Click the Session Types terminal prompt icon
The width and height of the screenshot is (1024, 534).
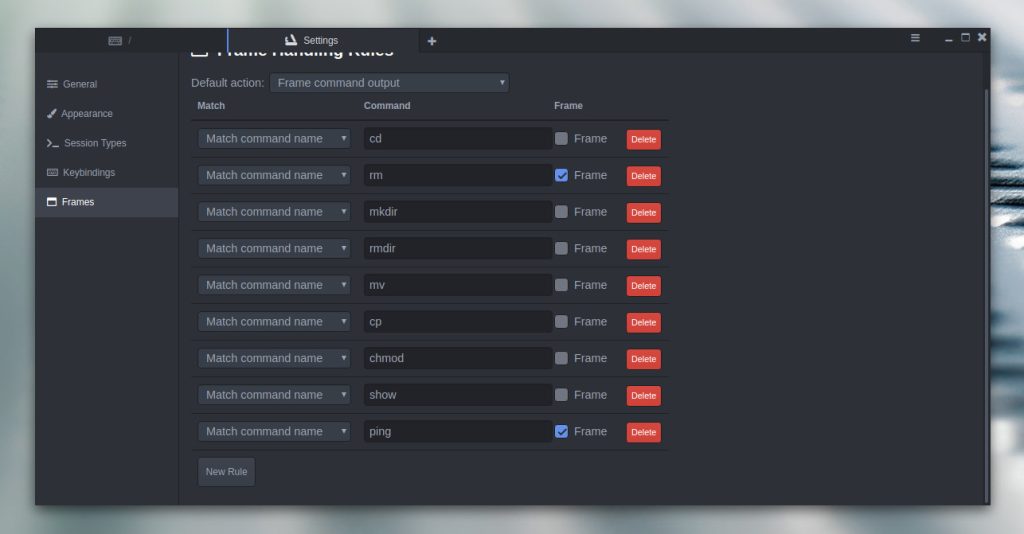point(52,143)
